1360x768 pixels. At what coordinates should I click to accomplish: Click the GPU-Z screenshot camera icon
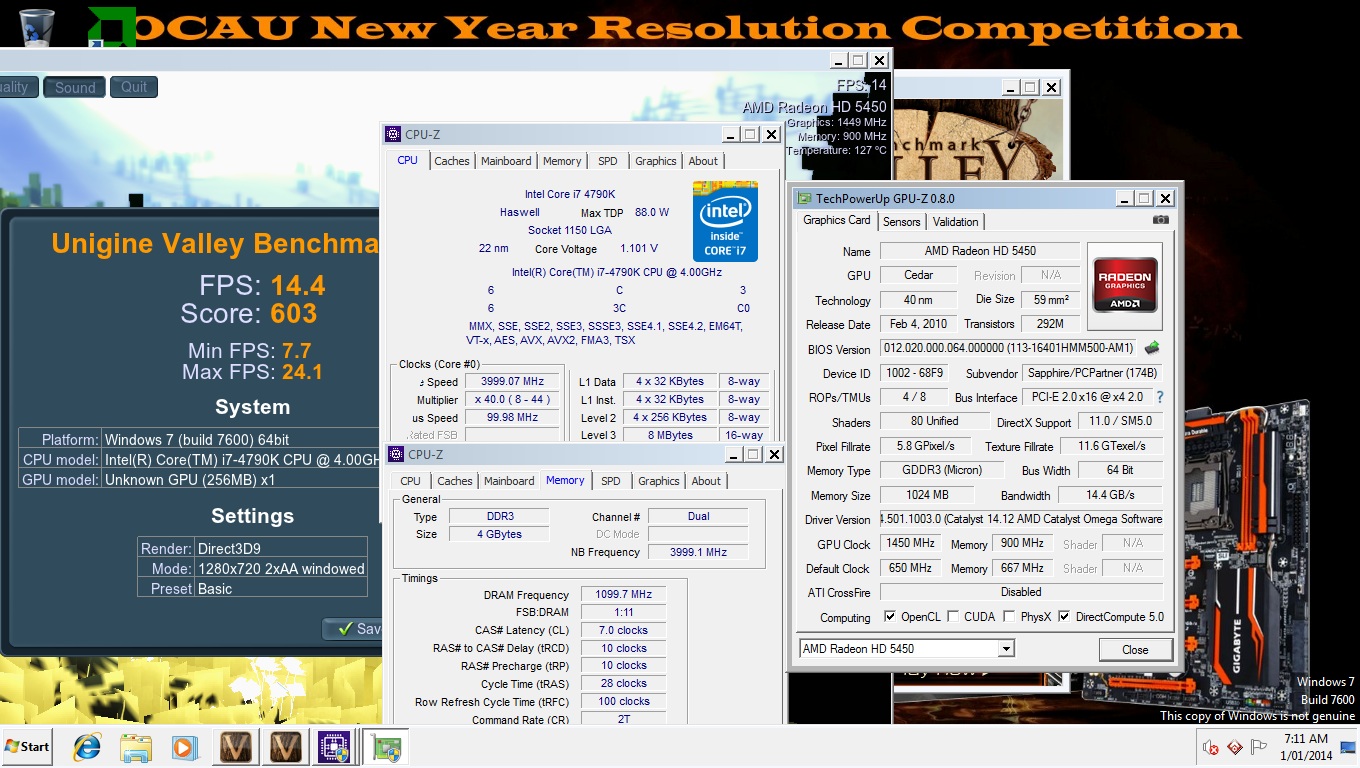(x=1160, y=220)
